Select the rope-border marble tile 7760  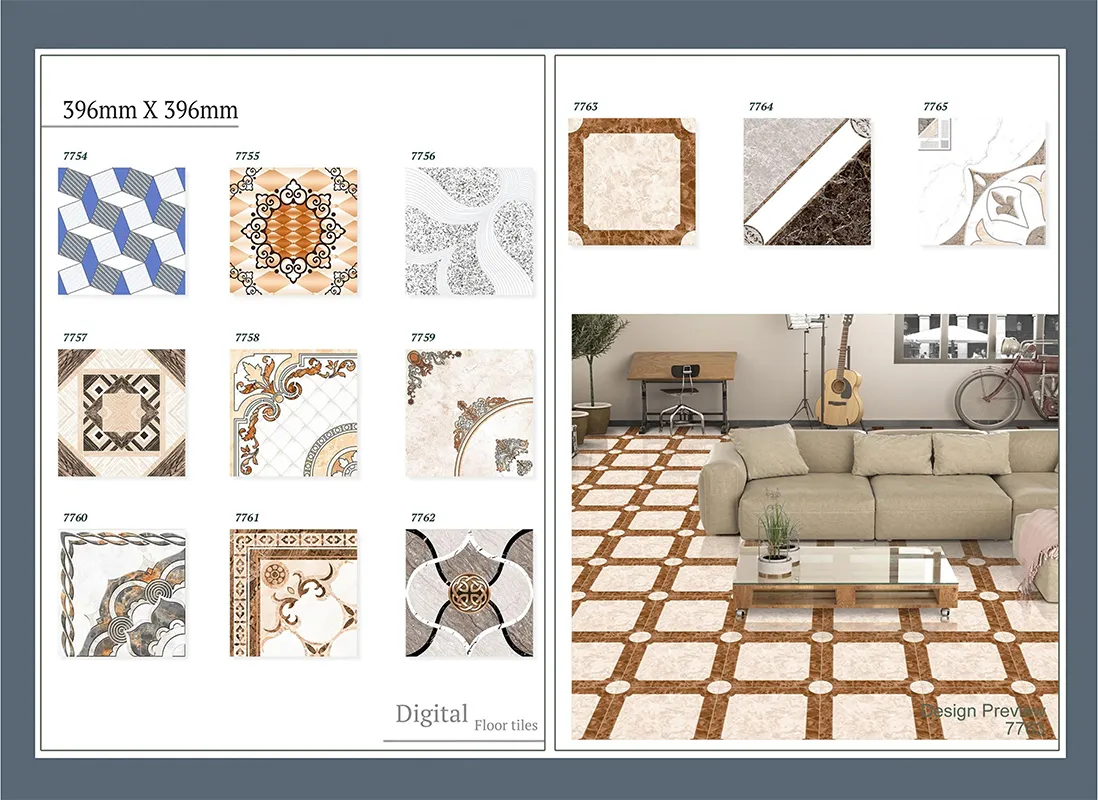point(121,593)
